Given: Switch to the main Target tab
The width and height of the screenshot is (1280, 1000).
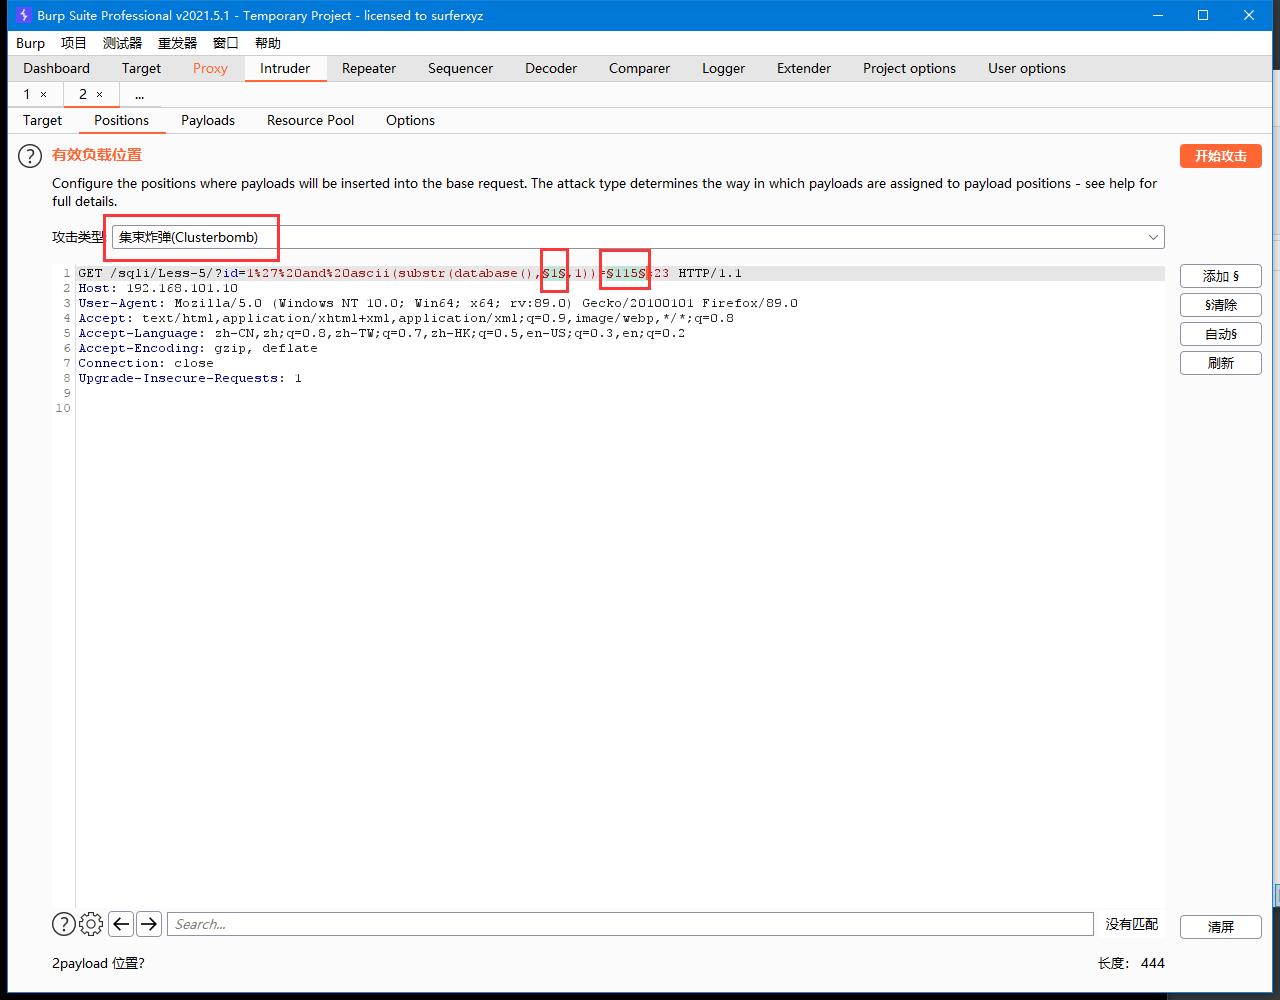Looking at the screenshot, I should click(141, 68).
